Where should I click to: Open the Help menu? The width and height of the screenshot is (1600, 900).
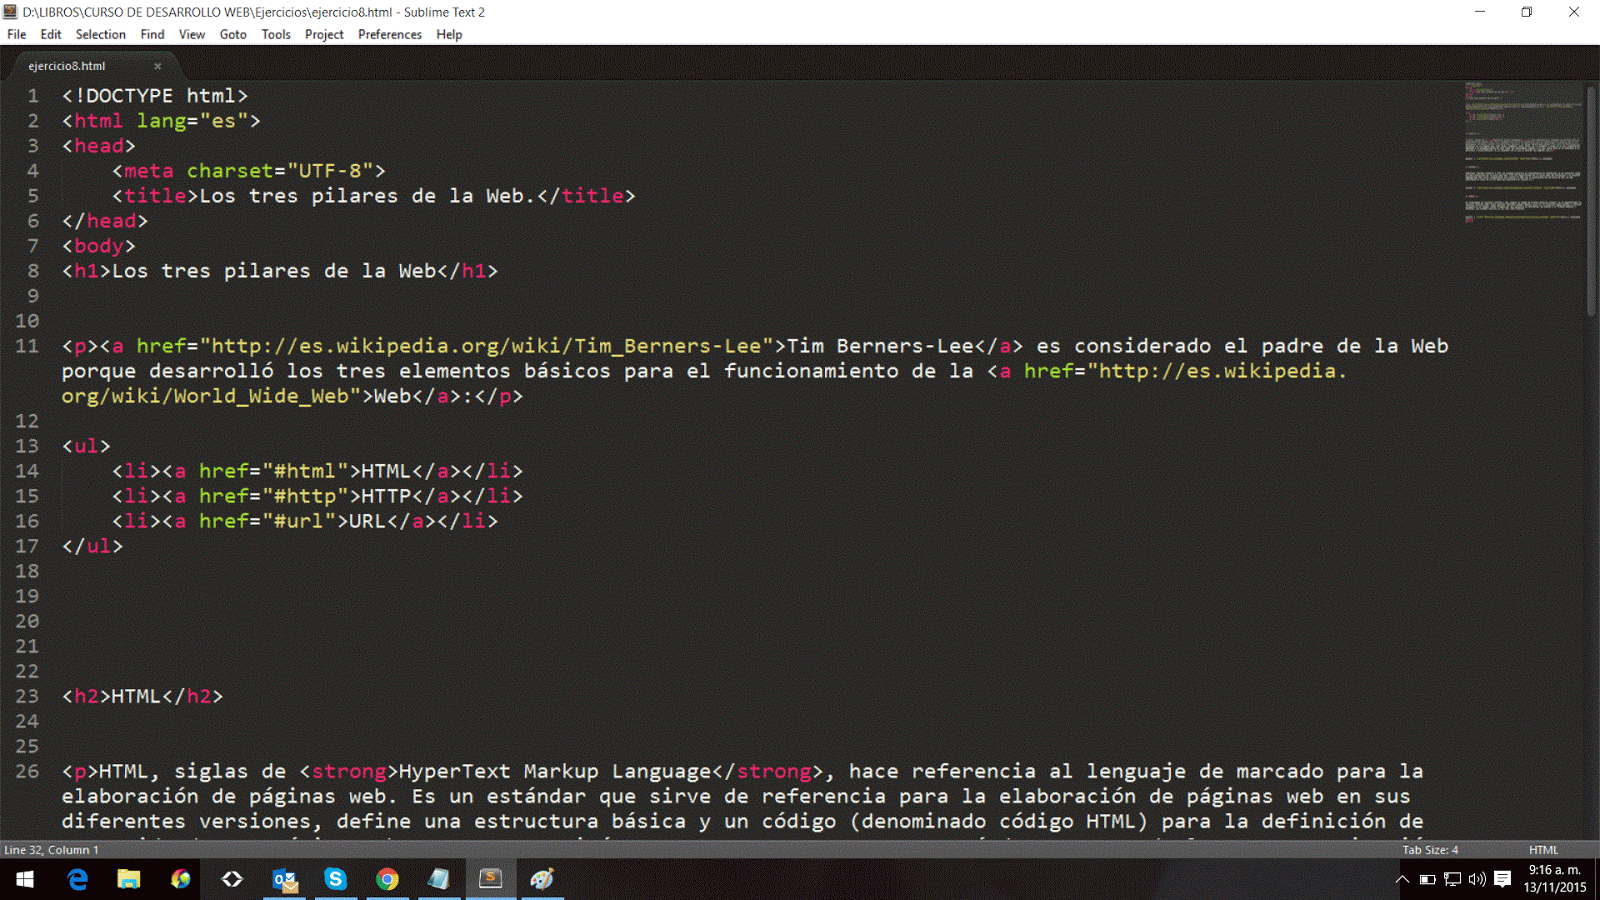449,34
